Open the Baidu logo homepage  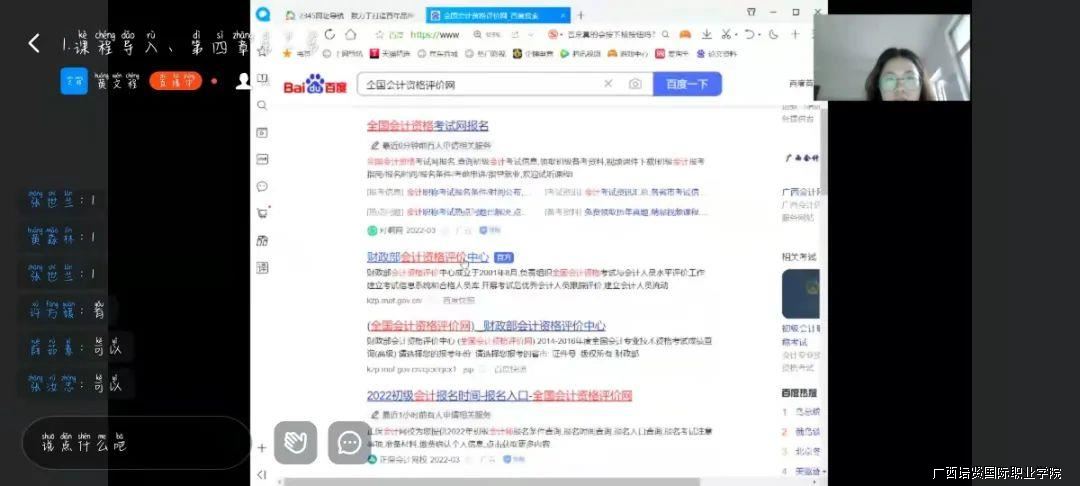[314, 85]
